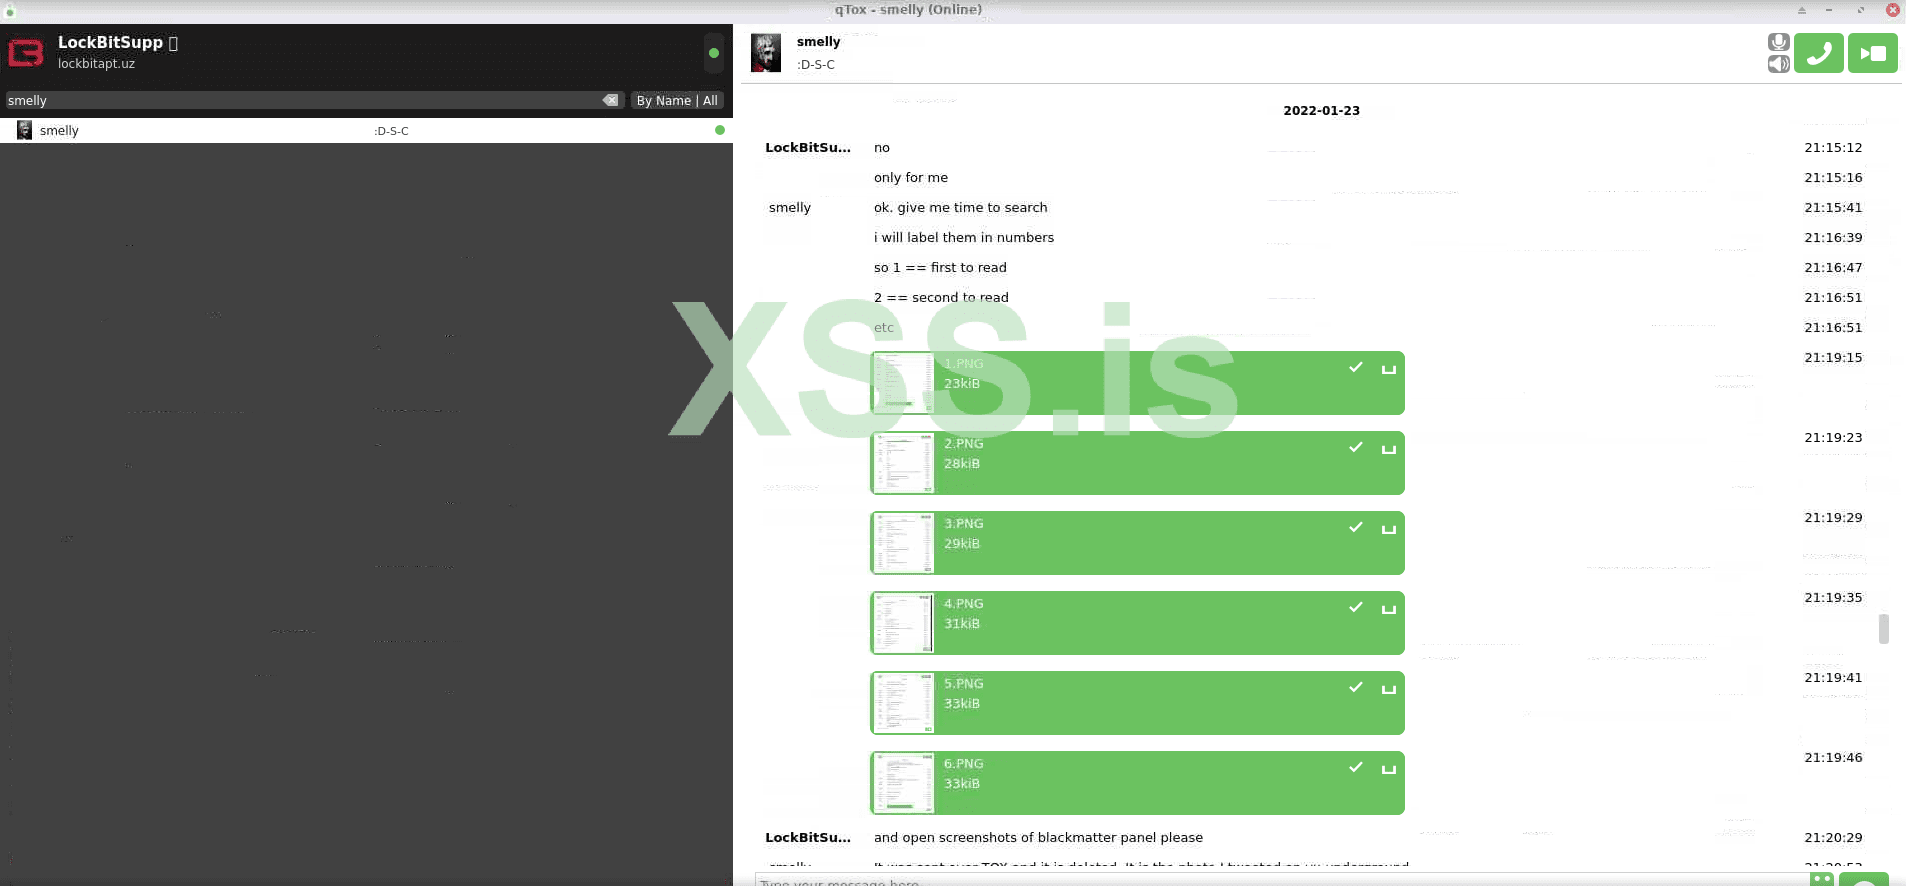Click the 6.PNG file name label
This screenshot has height=886, width=1906.
(963, 764)
